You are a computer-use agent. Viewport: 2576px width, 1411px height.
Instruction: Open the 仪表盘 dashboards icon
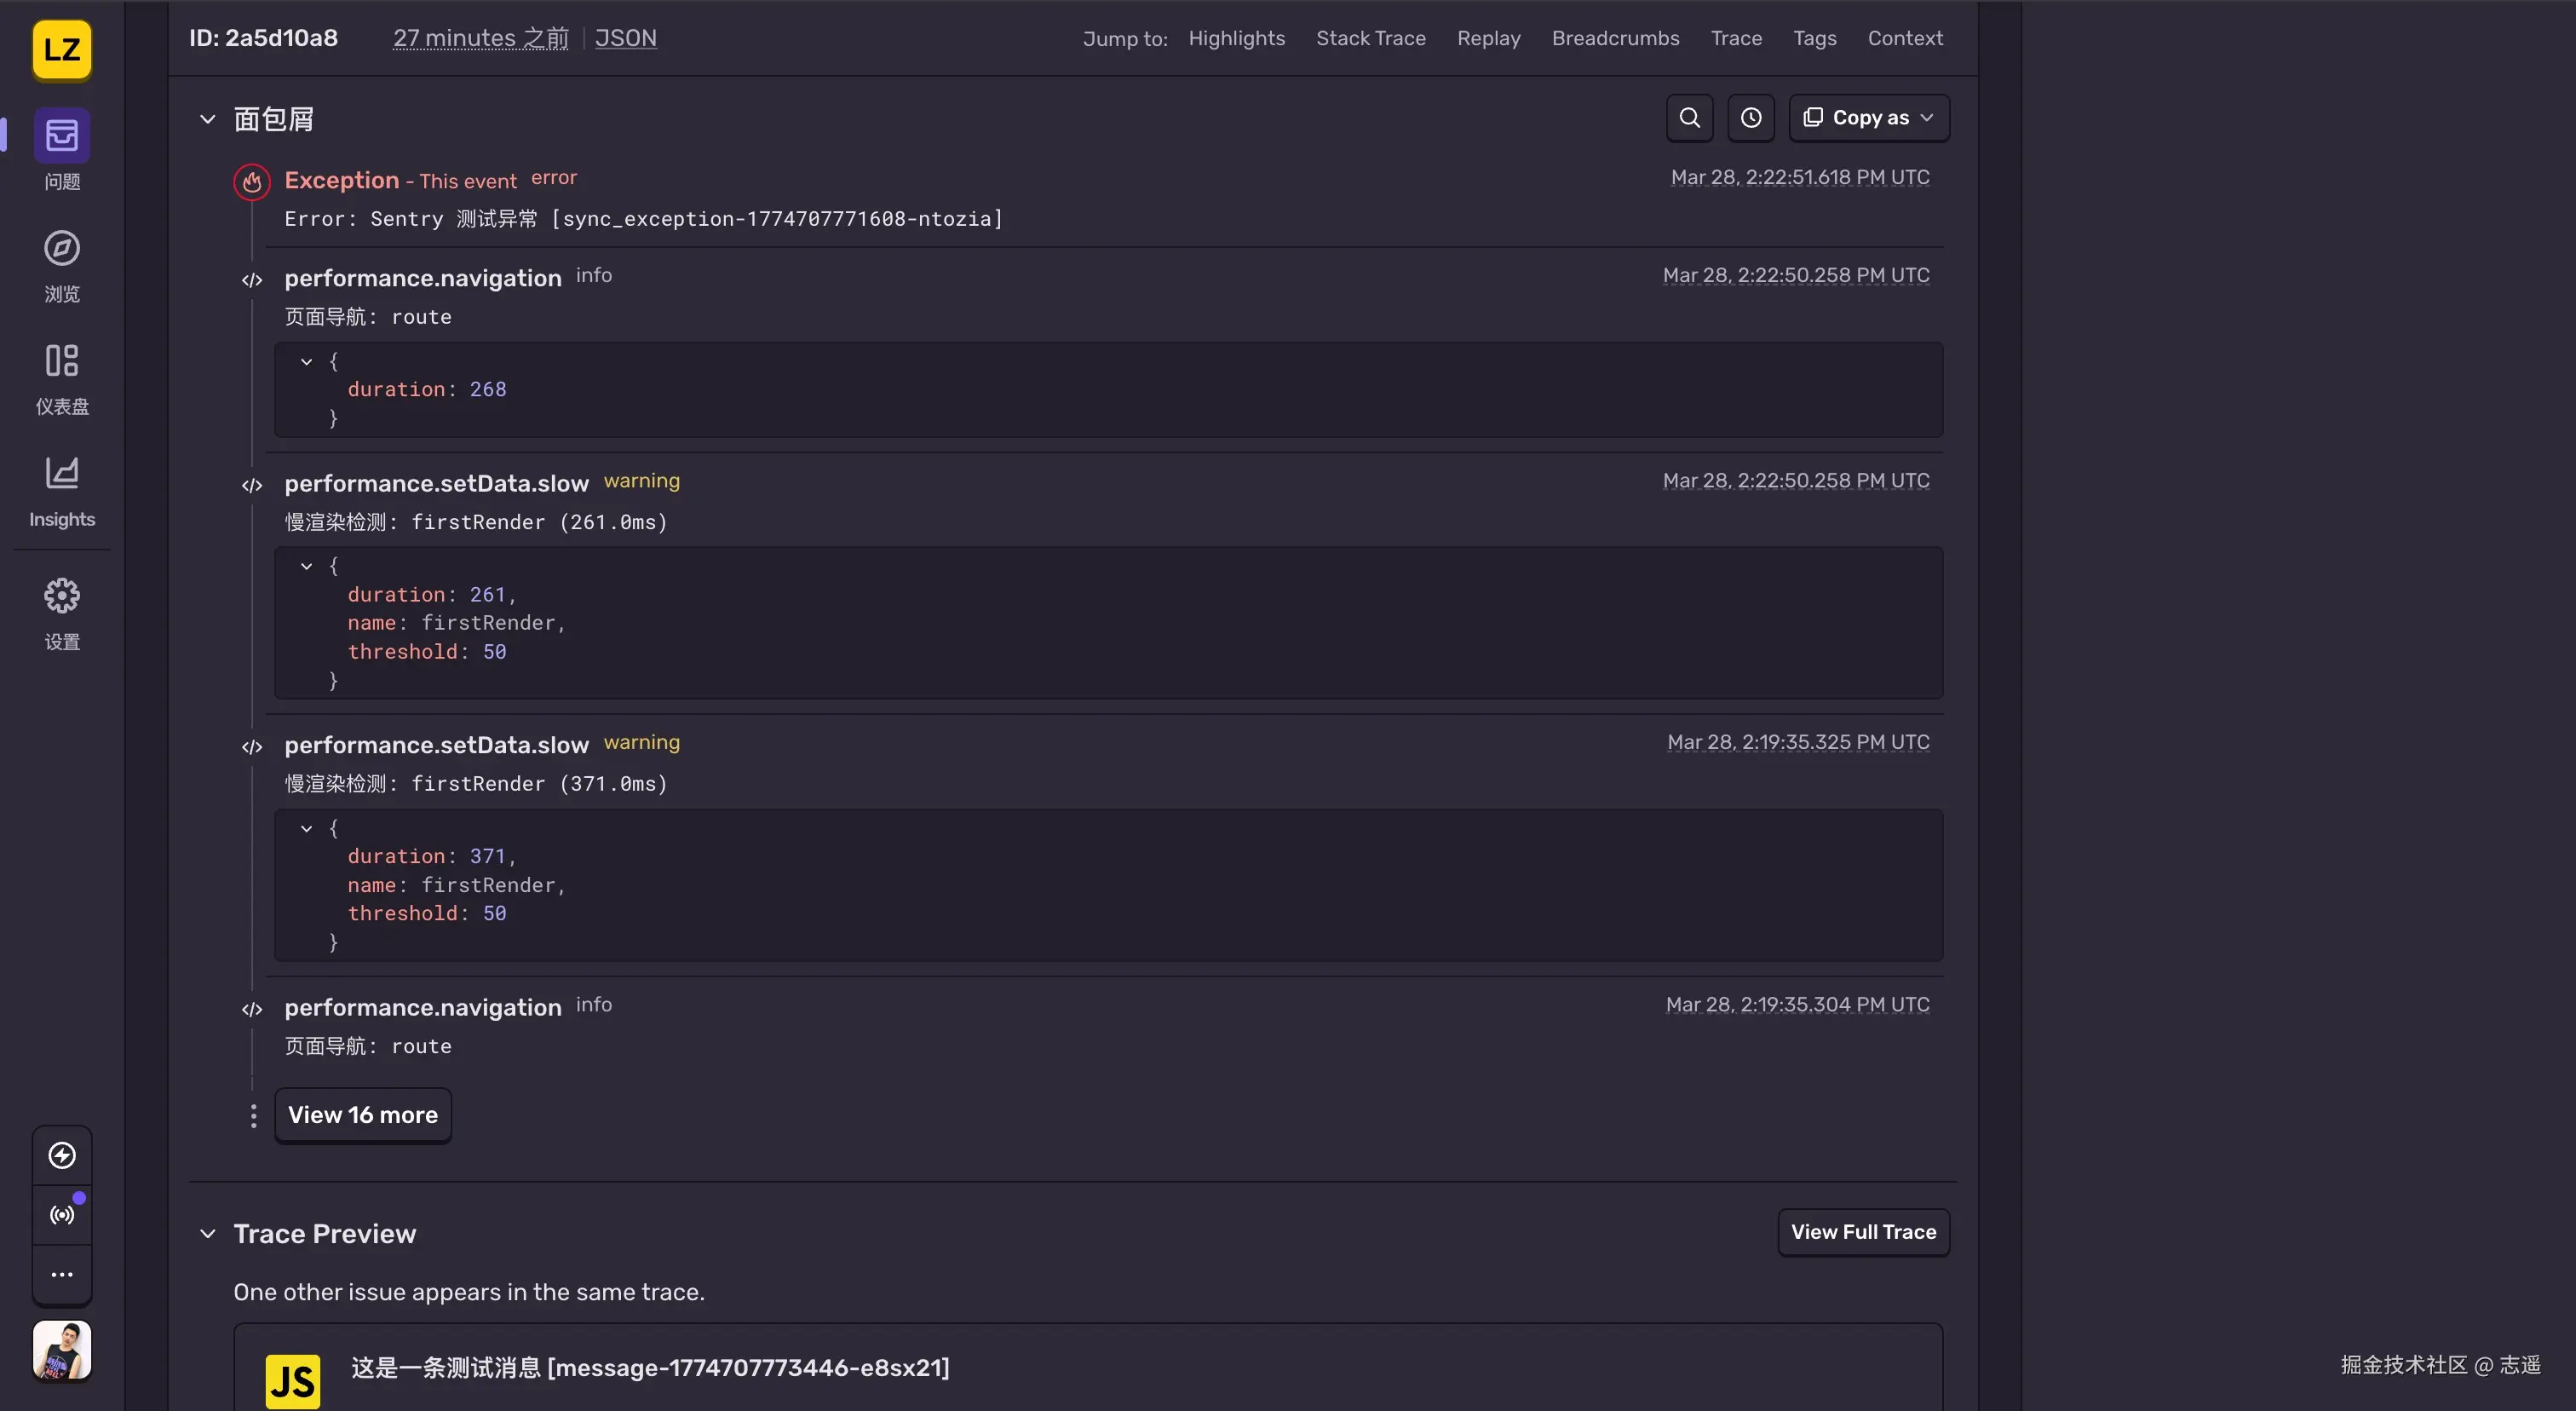pyautogui.click(x=62, y=361)
